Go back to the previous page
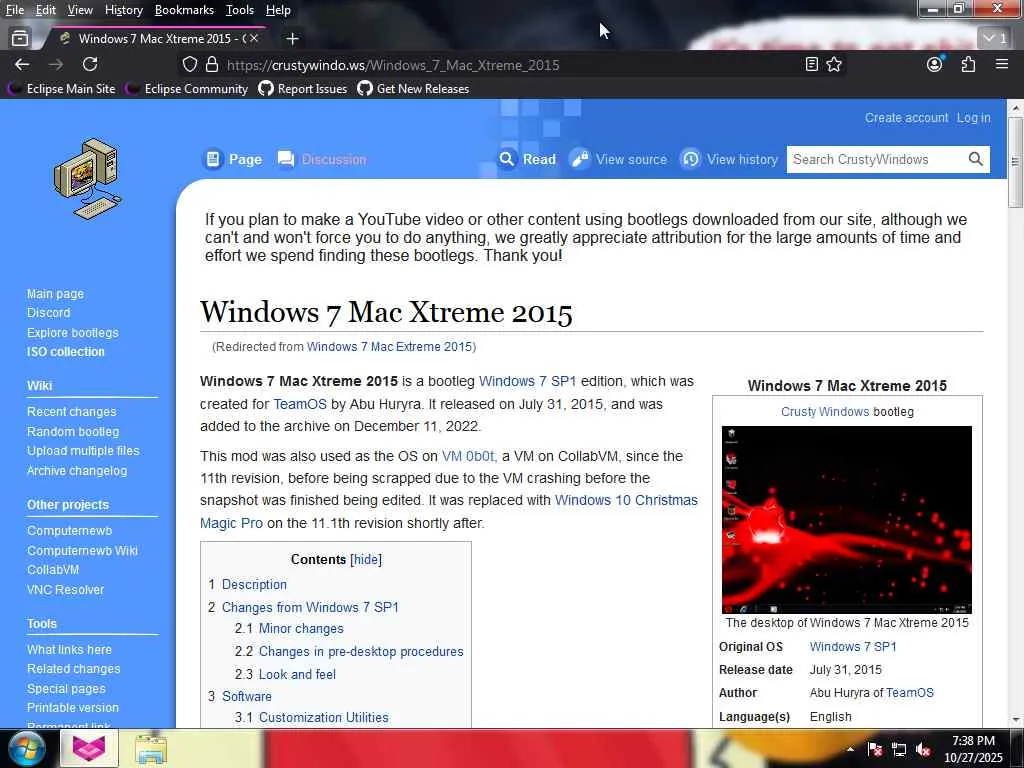 pos(22,64)
